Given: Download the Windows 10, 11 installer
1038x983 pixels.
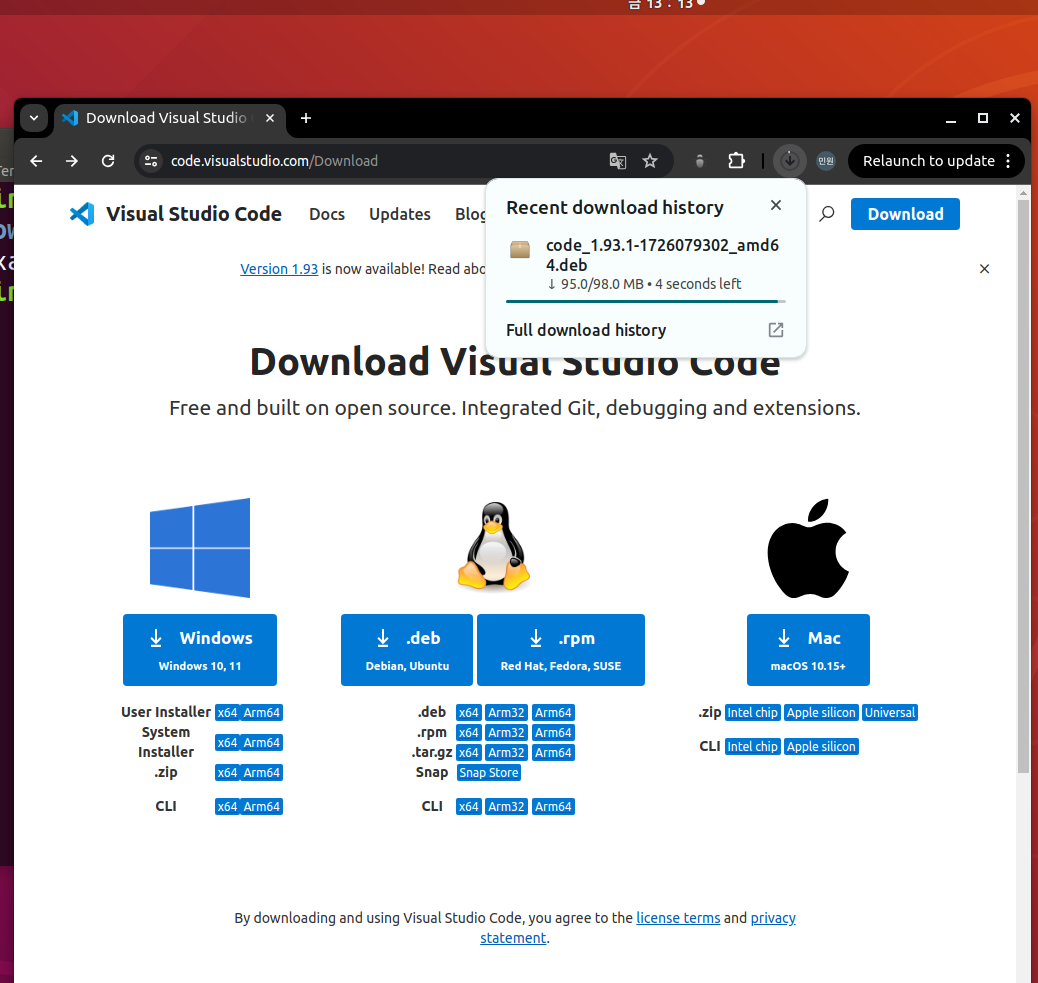Looking at the screenshot, I should tap(200, 650).
